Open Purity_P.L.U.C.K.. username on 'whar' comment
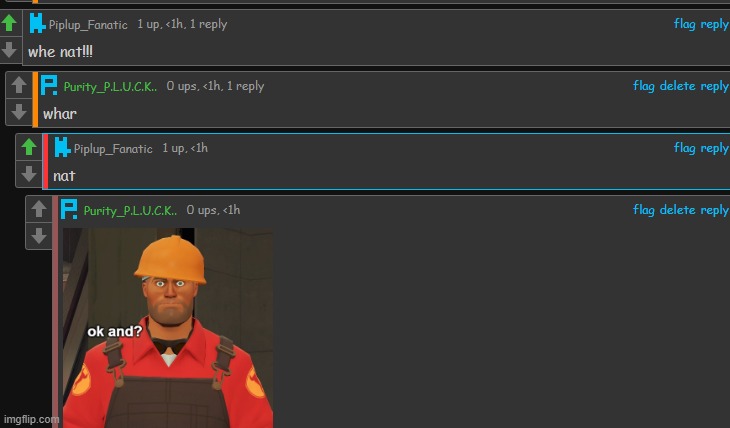This screenshot has height=428, width=730. coord(110,87)
